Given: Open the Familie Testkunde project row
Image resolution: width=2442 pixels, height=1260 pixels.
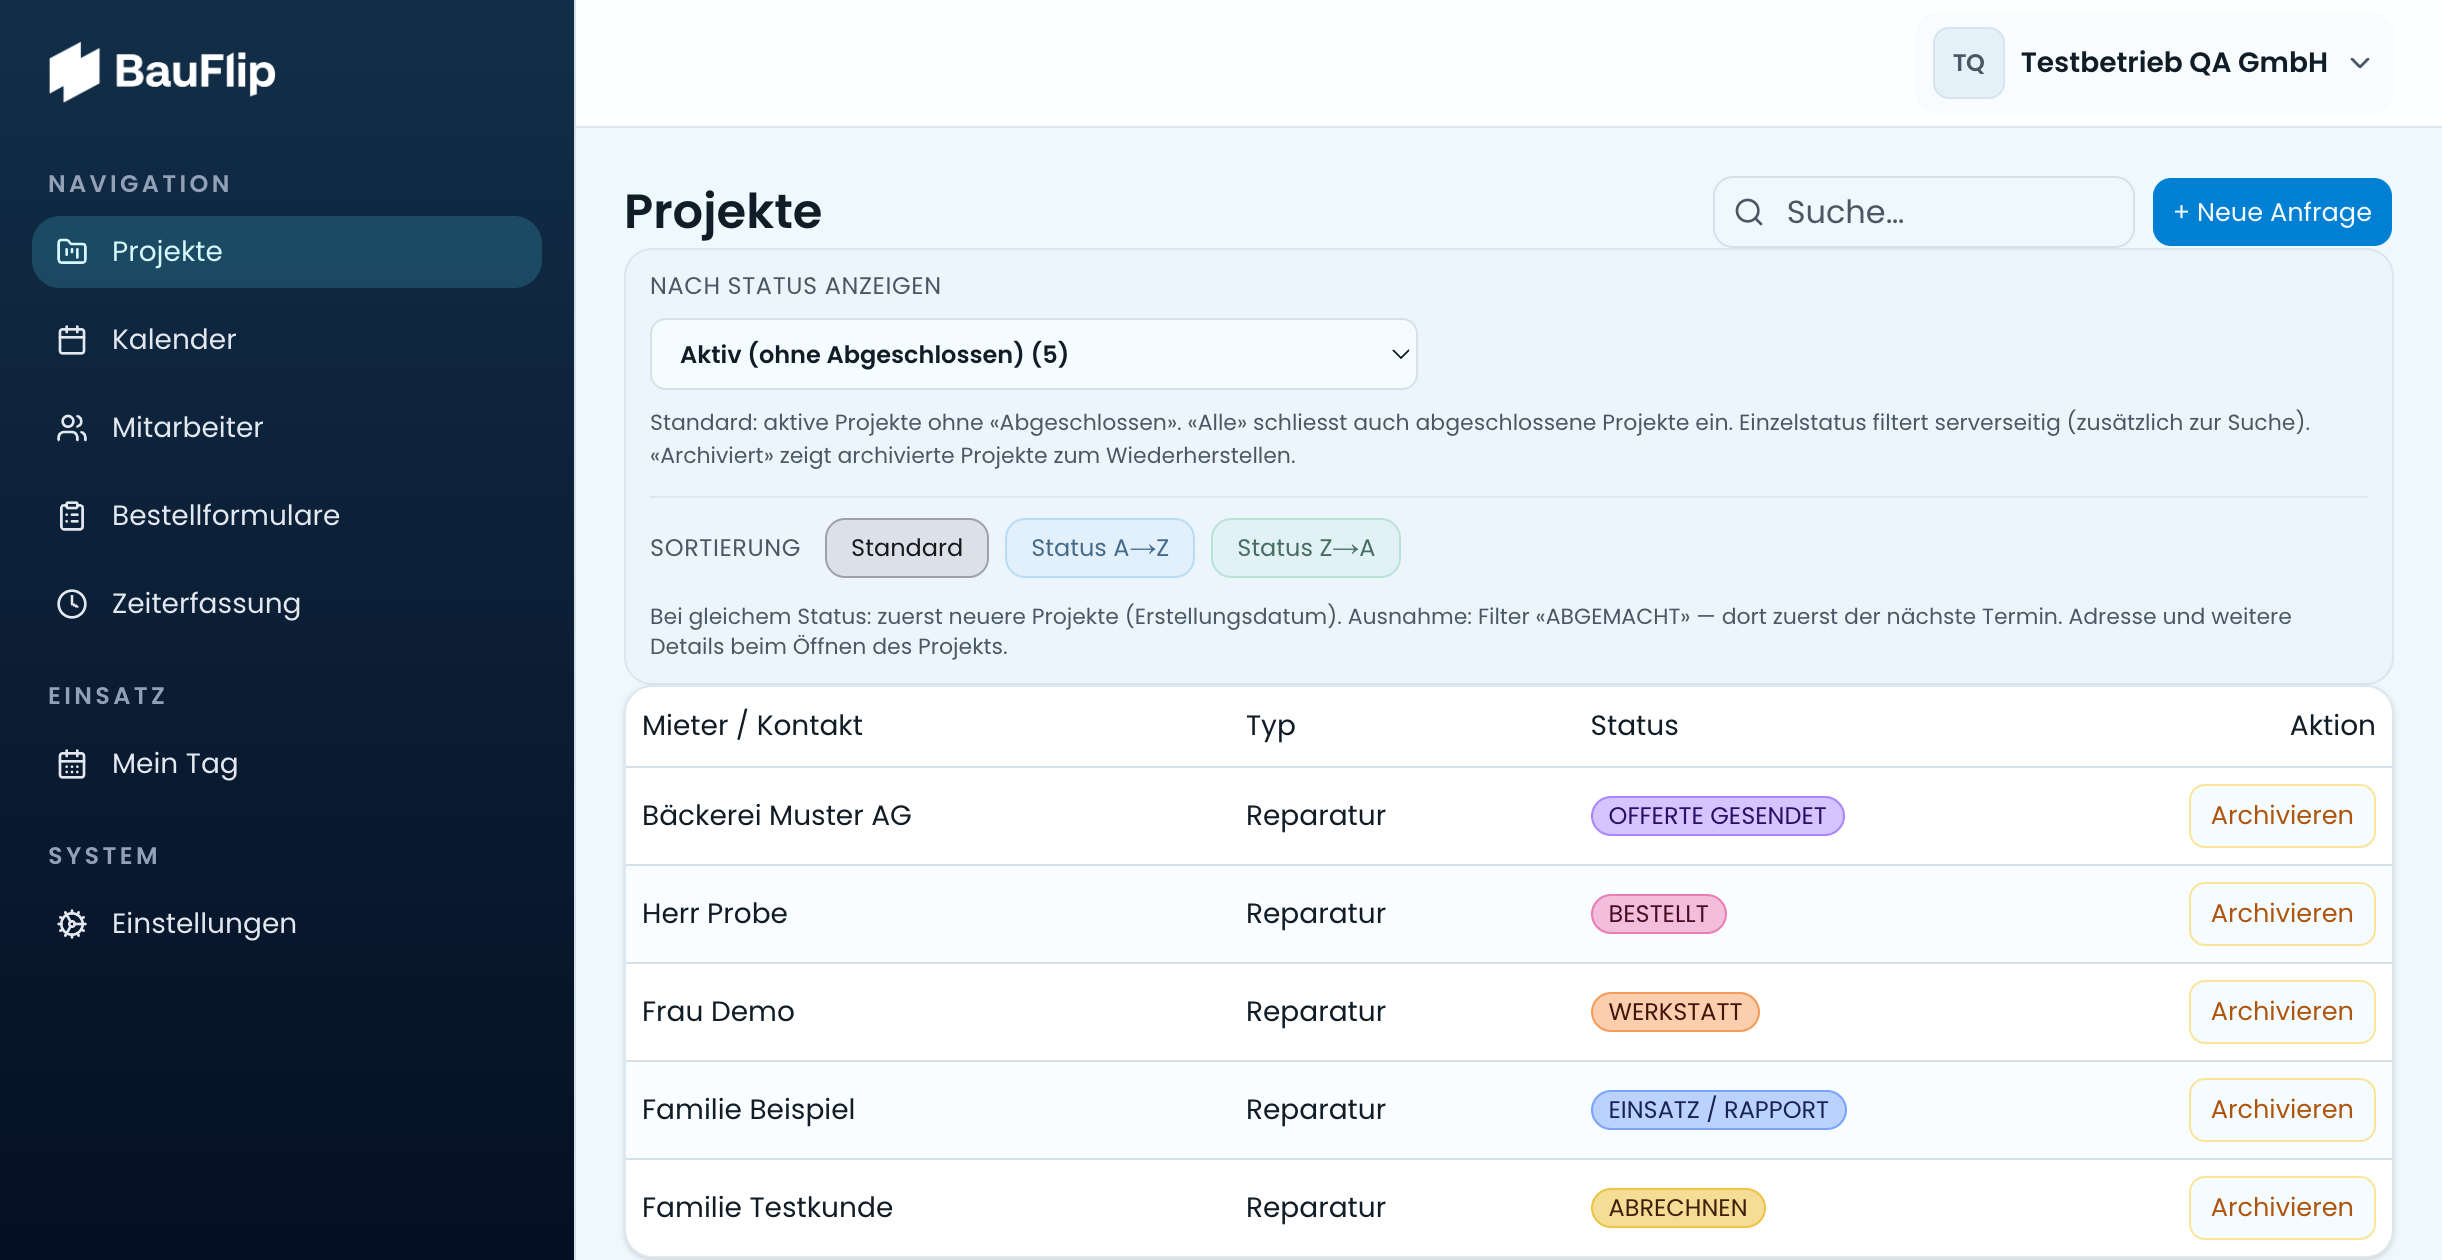Looking at the screenshot, I should (1508, 1208).
